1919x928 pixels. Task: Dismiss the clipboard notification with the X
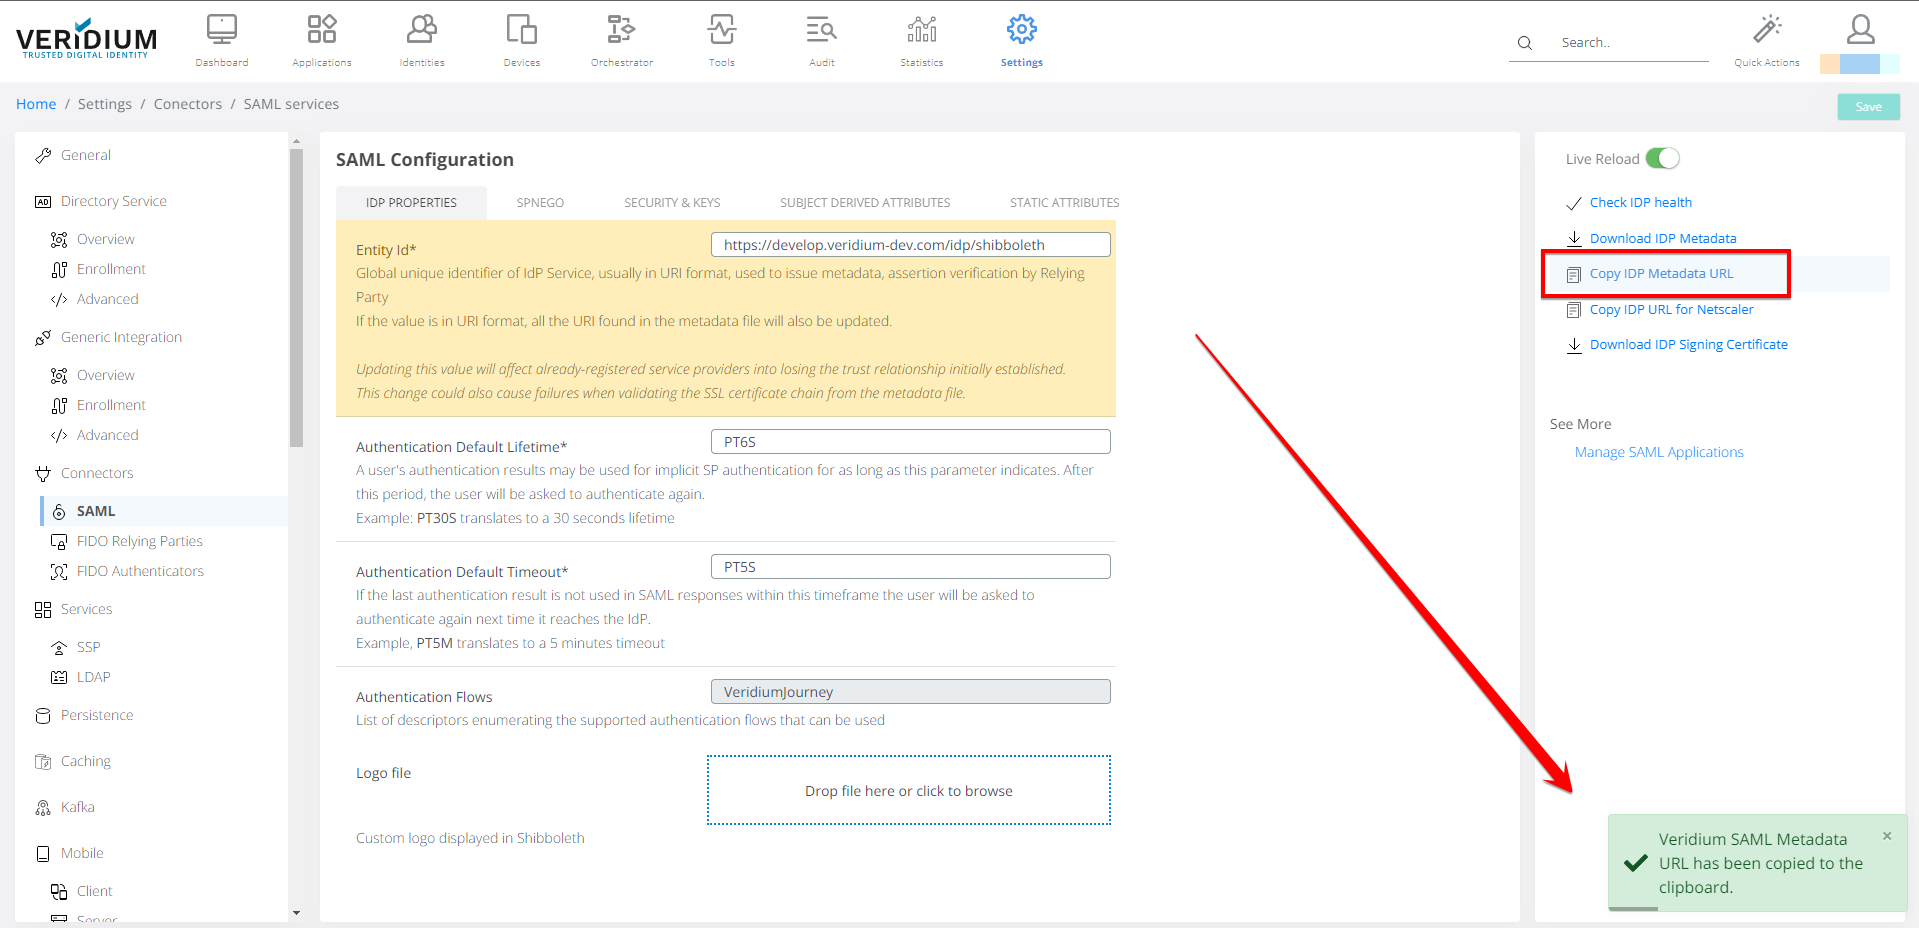(x=1887, y=836)
